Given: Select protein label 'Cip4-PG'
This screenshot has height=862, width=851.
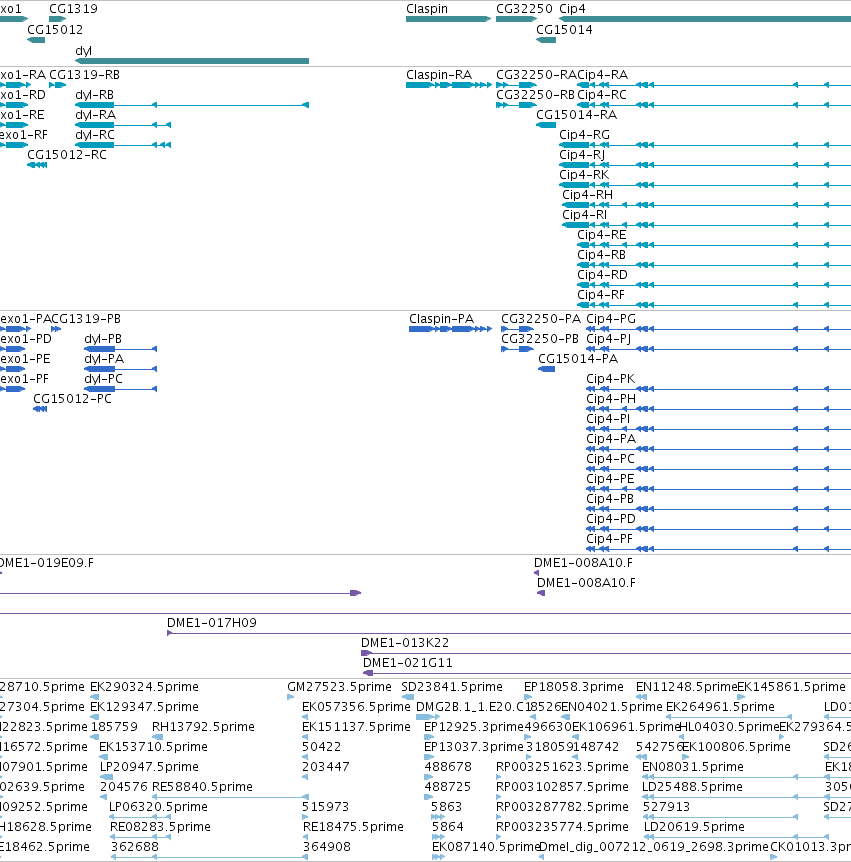Looking at the screenshot, I should pos(611,319).
